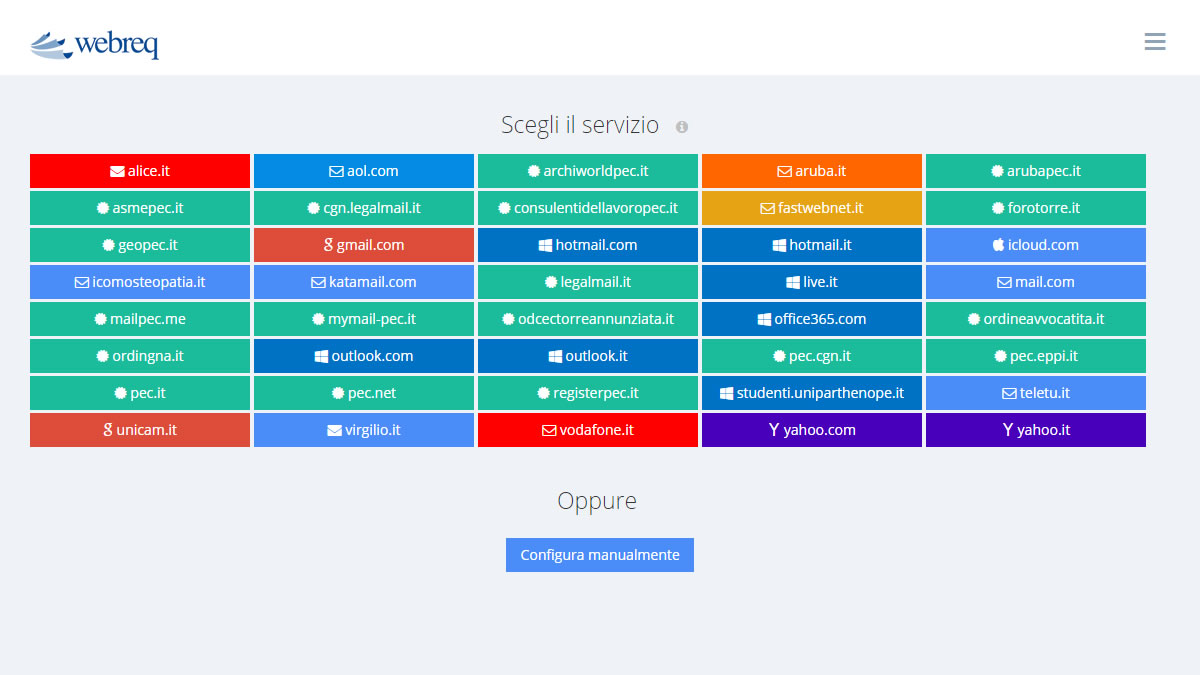Click the Windows icon on office365.com tile
The width and height of the screenshot is (1200, 675).
[x=764, y=320]
